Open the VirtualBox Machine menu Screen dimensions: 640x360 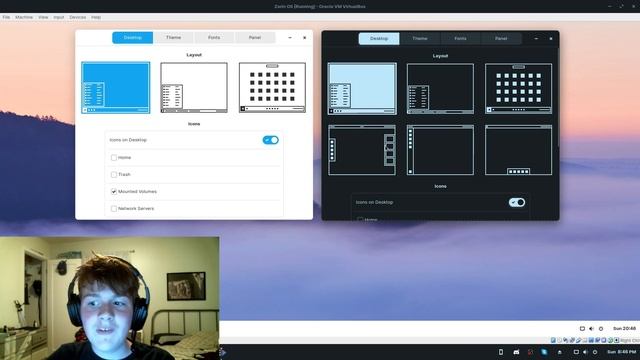24,17
